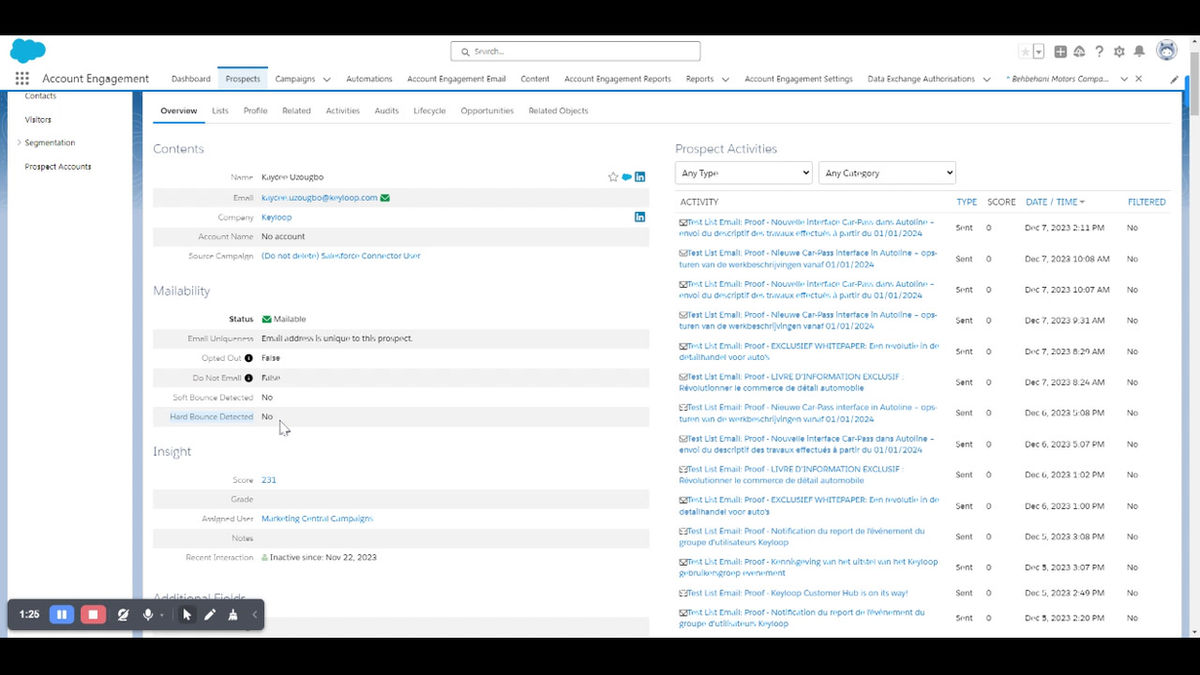
Task: Open the Trailhead guidance cloud icon
Action: 1080,51
